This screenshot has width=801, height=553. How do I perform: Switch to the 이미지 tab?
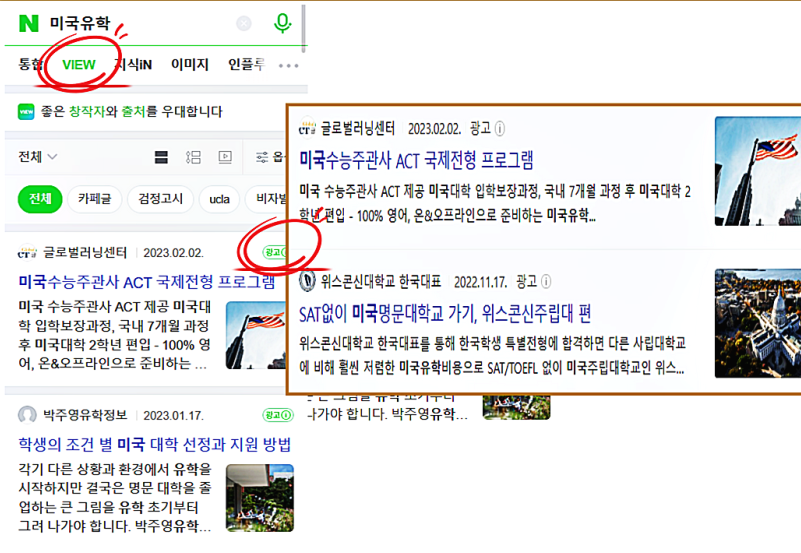click(190, 64)
